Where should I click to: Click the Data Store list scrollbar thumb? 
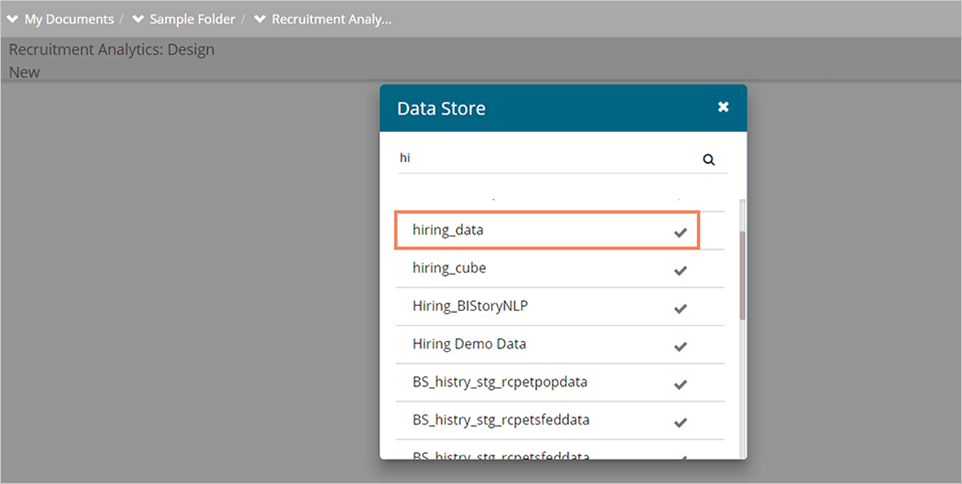(x=742, y=275)
